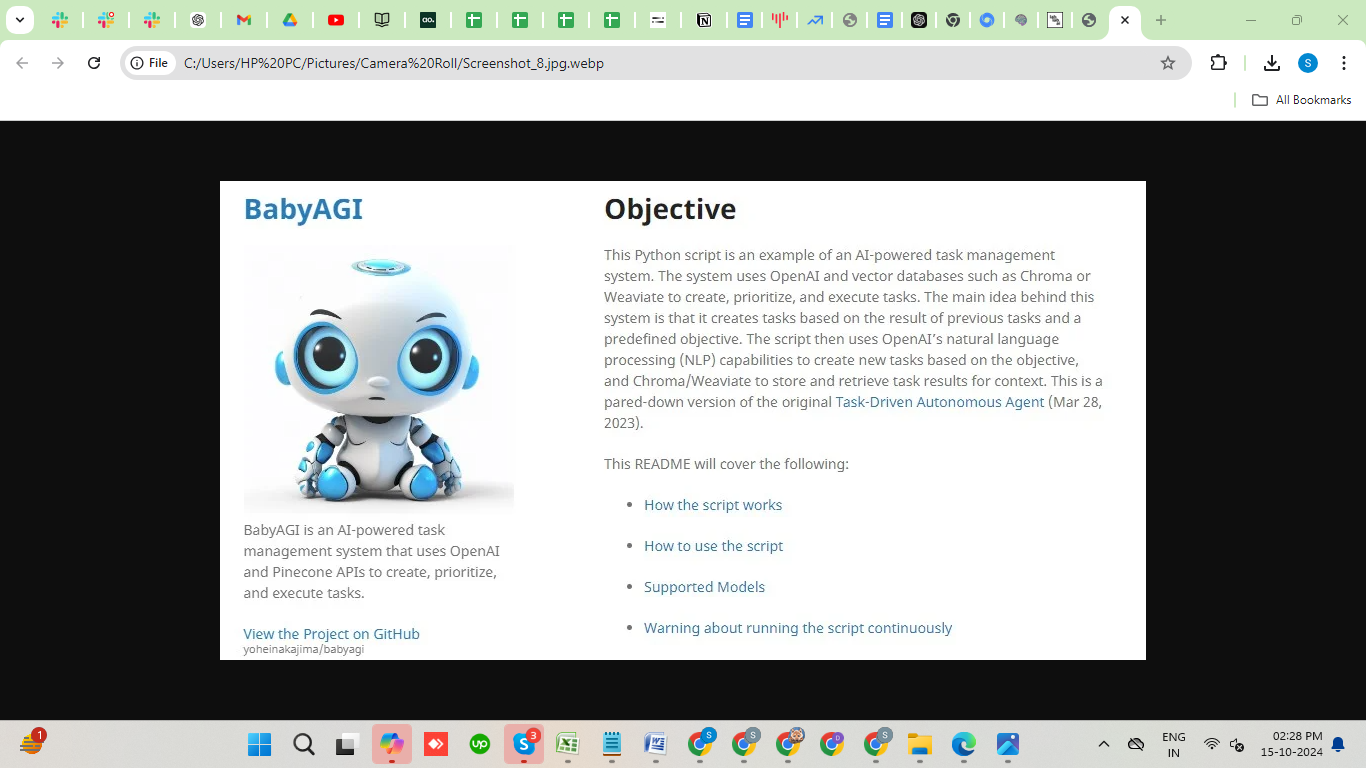
Task: Open the Extensions puzzle icon
Action: (1218, 63)
